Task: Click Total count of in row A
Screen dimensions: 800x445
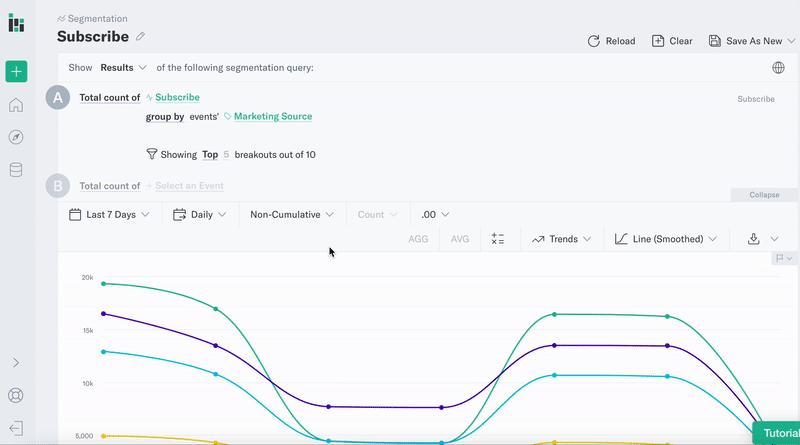Action: (x=110, y=97)
